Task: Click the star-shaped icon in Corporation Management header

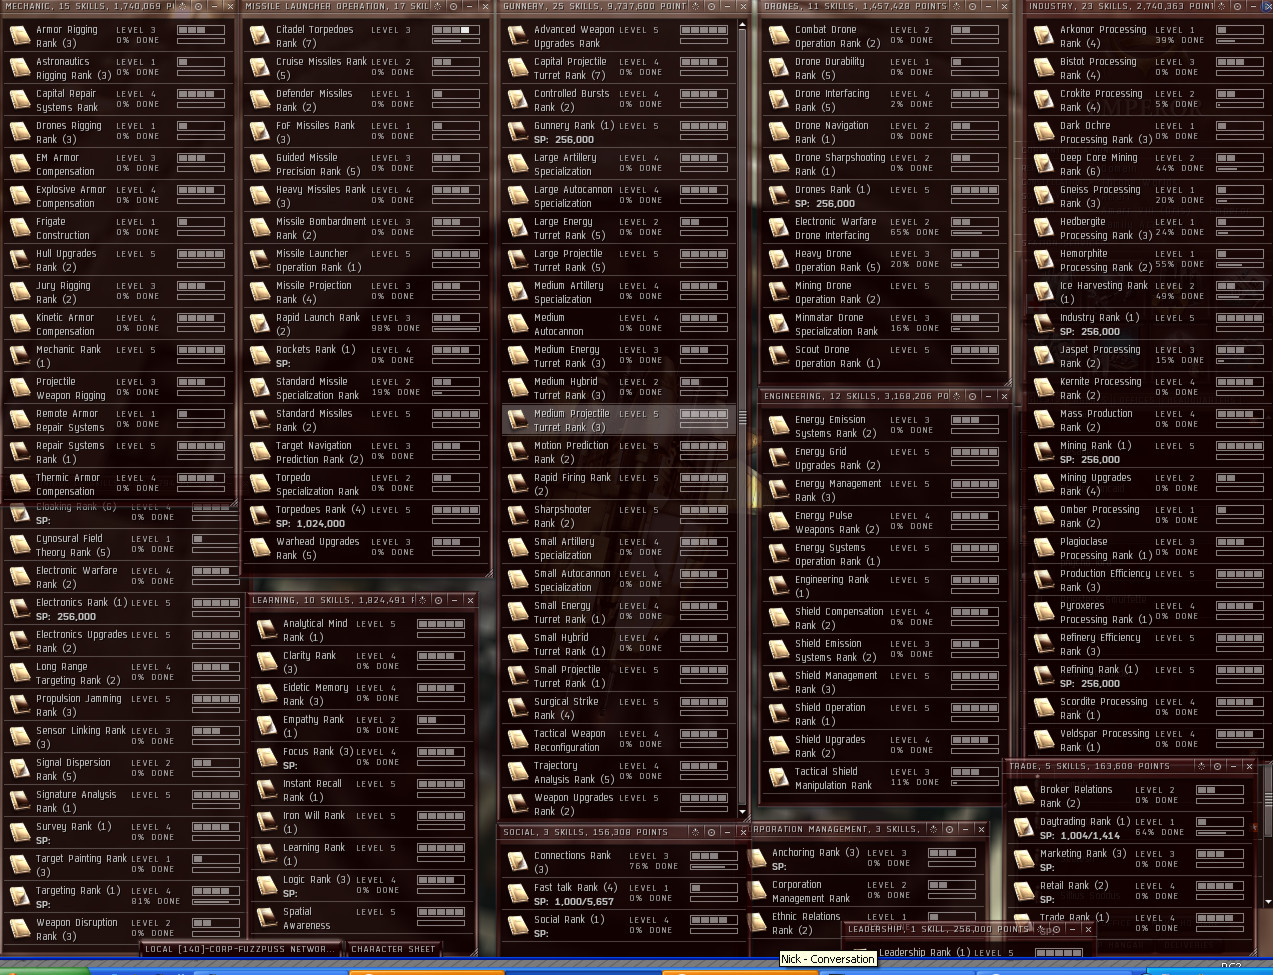Action: pyautogui.click(x=933, y=829)
